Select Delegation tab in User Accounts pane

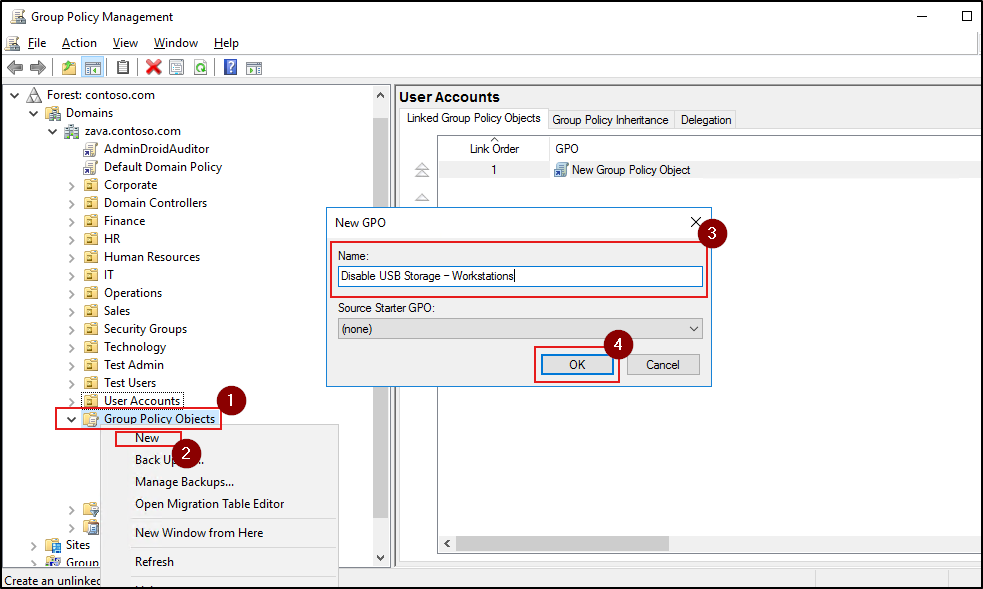(x=705, y=119)
